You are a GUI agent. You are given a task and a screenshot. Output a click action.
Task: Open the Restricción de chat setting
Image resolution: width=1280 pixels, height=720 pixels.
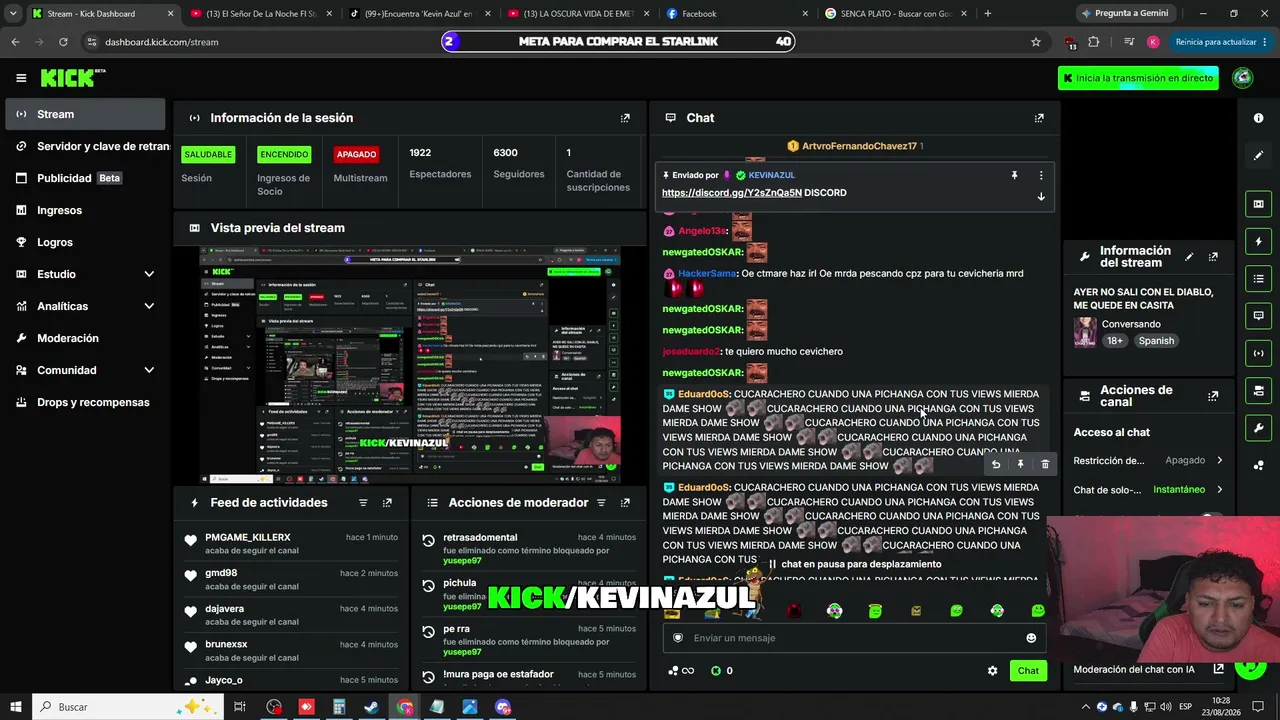(x=1148, y=460)
